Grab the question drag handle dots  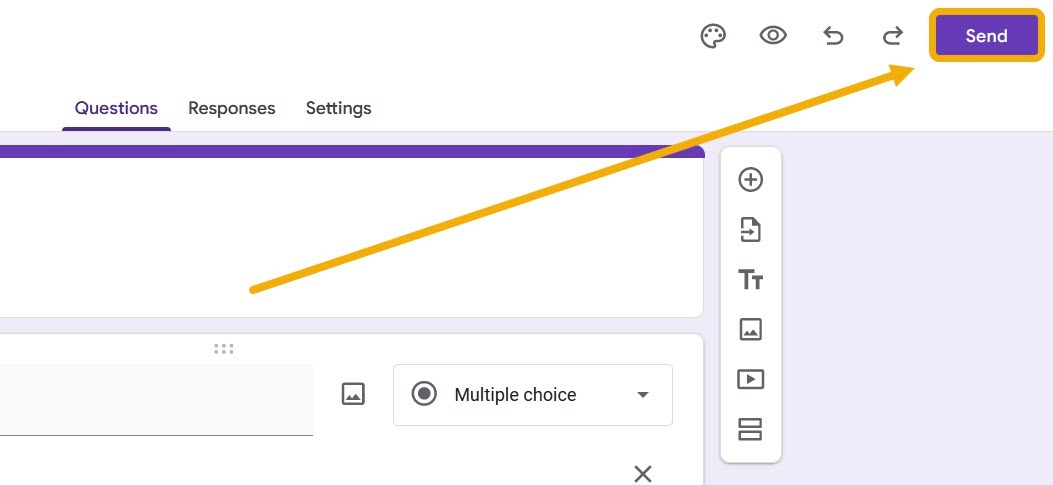(x=224, y=349)
